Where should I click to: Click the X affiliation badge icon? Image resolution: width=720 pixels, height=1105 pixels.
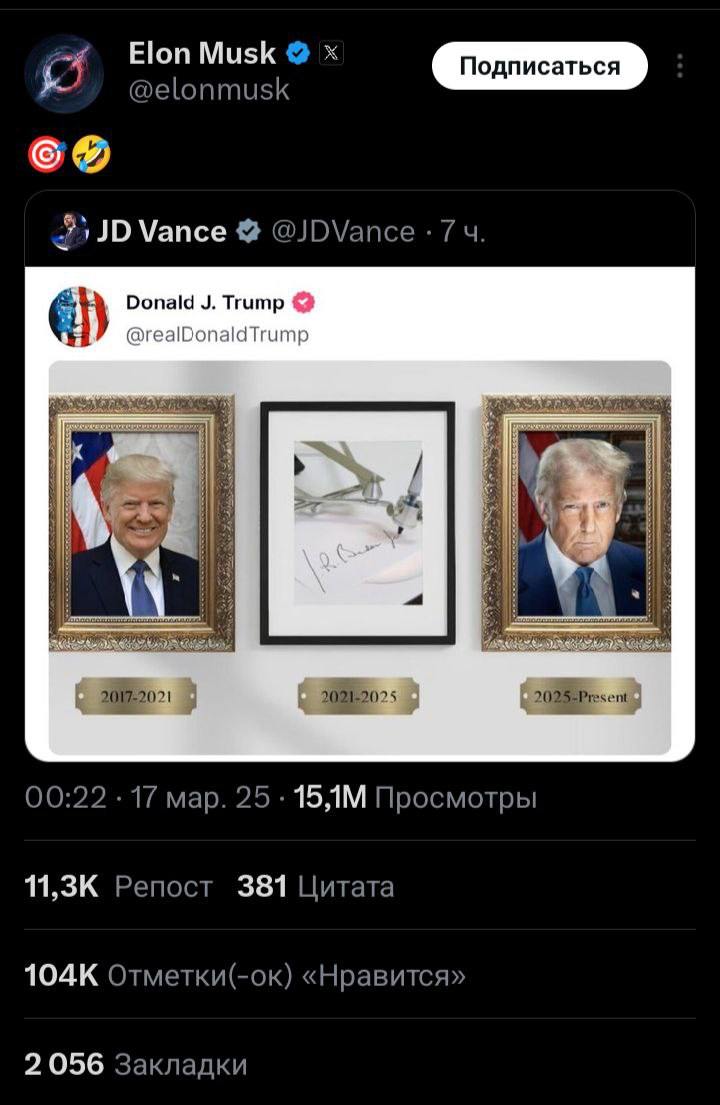click(x=331, y=53)
